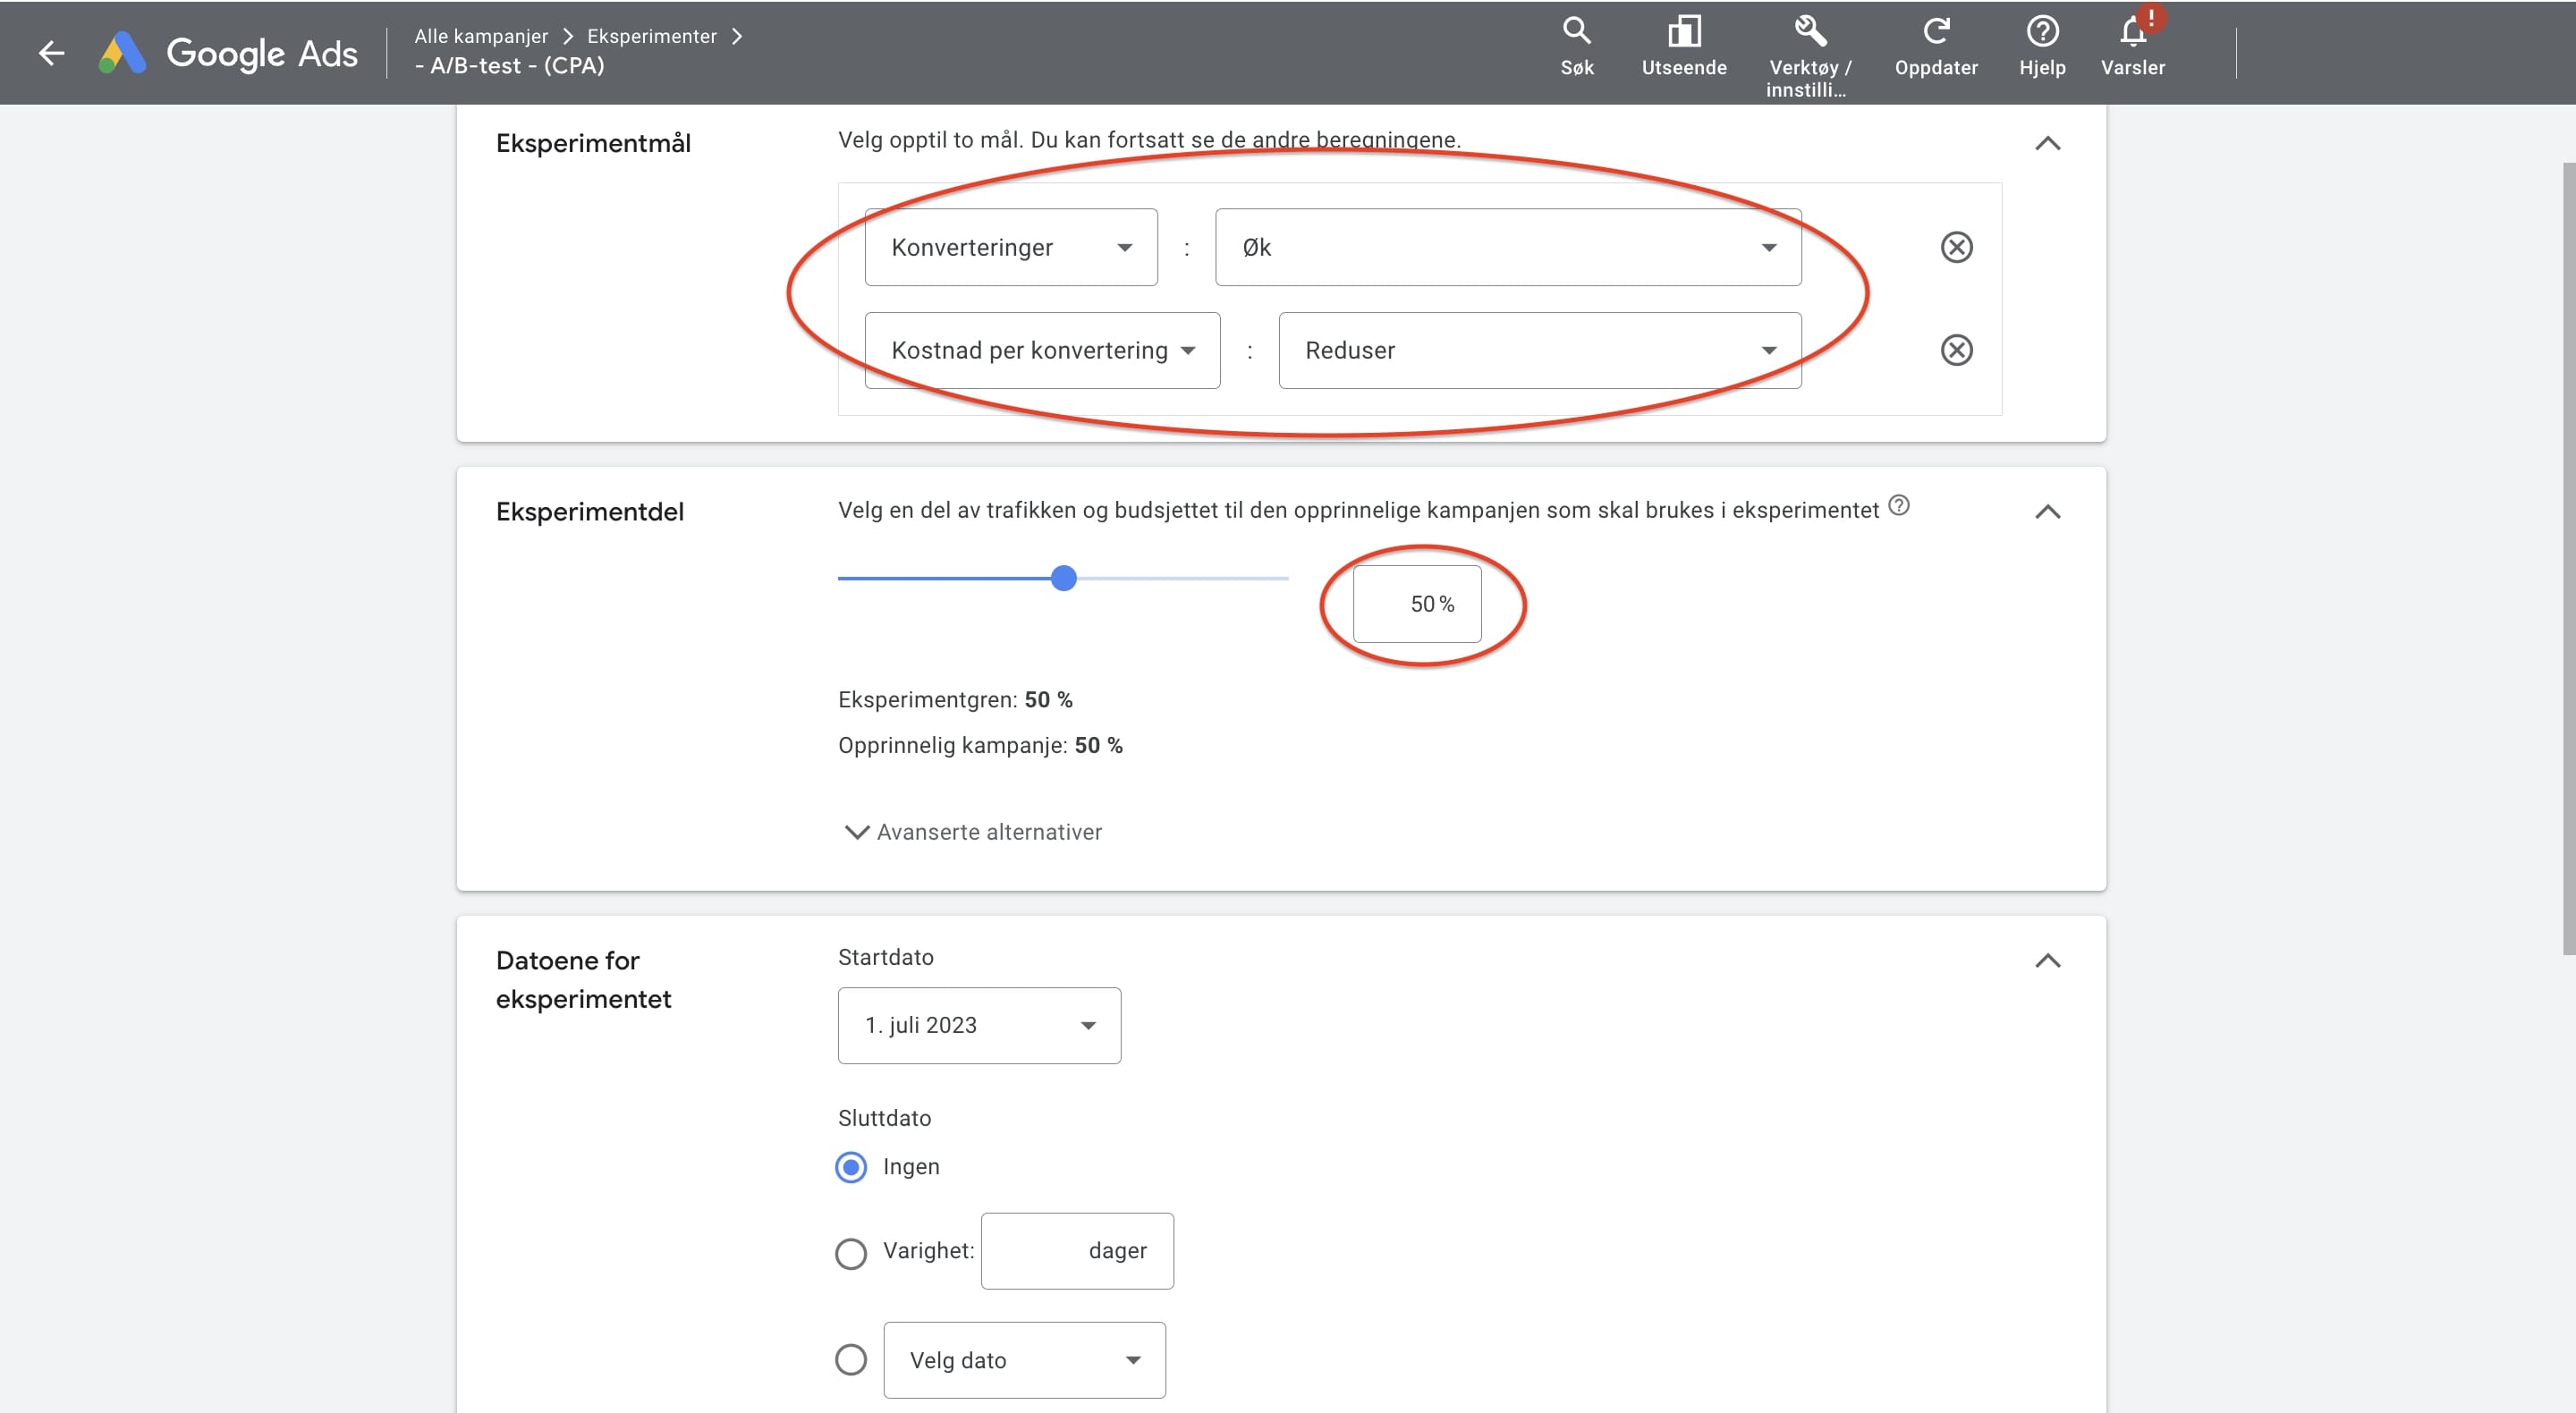
Task: Open Eksperimenter breadcrumb link
Action: tap(652, 36)
